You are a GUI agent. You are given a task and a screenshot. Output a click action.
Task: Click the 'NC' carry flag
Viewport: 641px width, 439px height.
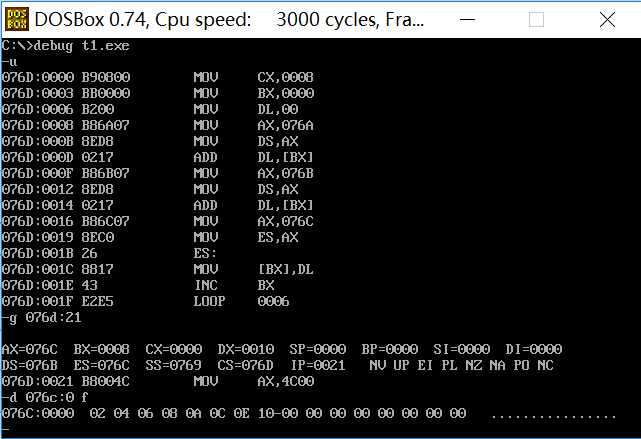545,365
